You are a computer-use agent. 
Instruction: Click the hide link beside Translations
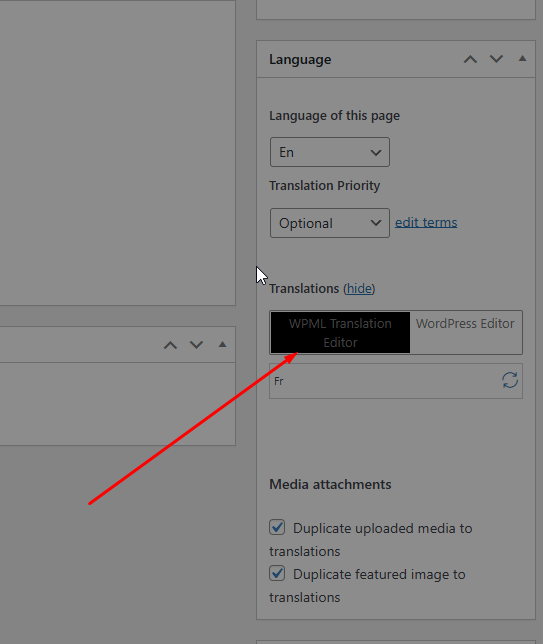coord(359,289)
